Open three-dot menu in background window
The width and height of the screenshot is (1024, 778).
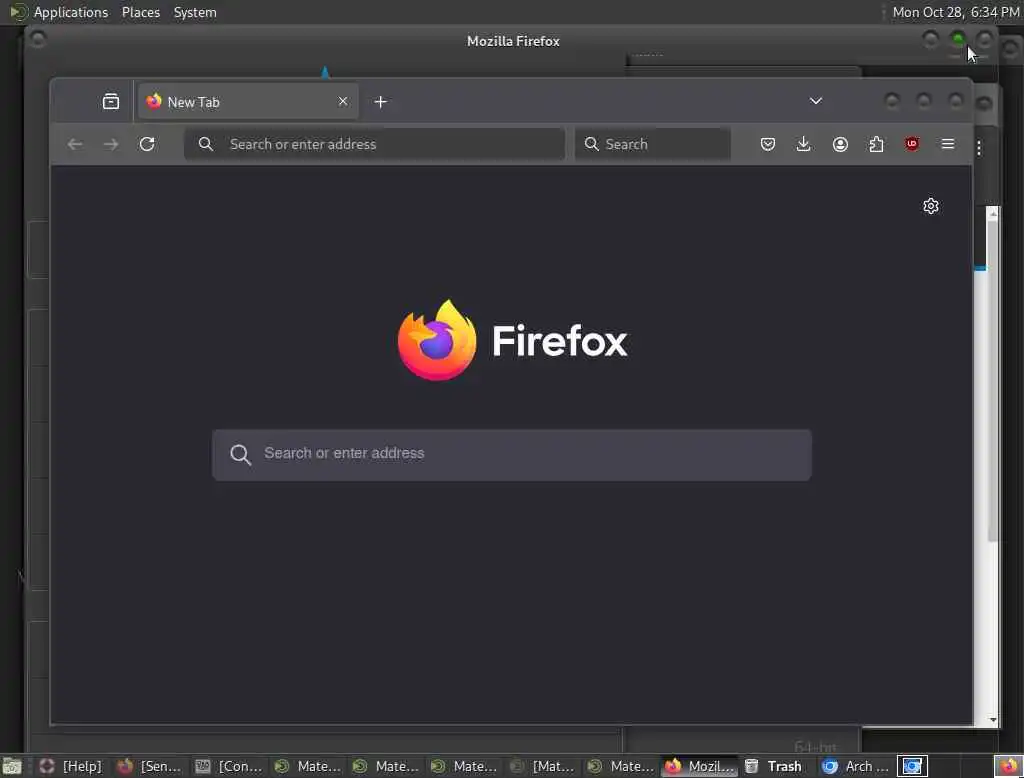point(979,148)
